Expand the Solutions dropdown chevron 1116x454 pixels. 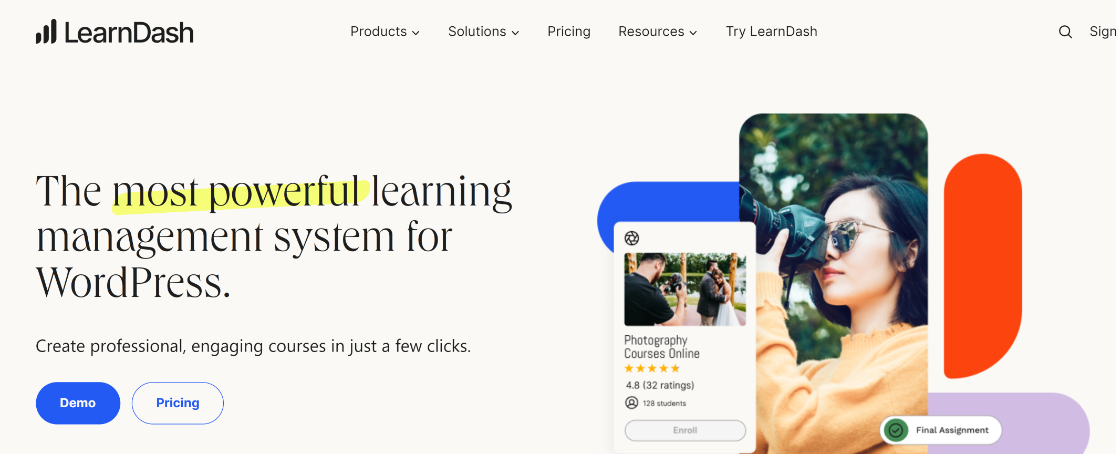click(515, 33)
